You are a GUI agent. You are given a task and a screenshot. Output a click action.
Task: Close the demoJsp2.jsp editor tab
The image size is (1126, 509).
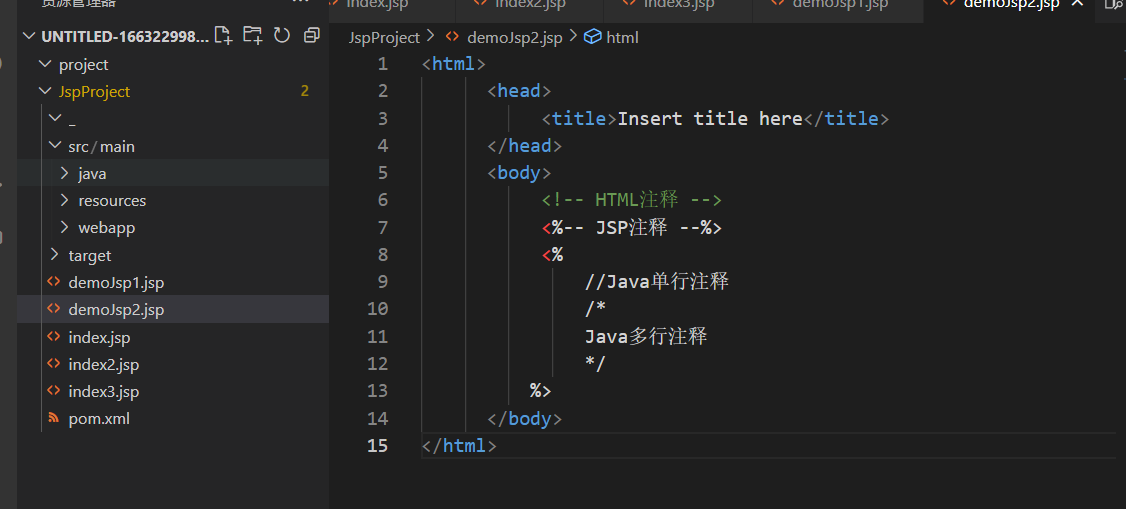pyautogui.click(x=1077, y=4)
